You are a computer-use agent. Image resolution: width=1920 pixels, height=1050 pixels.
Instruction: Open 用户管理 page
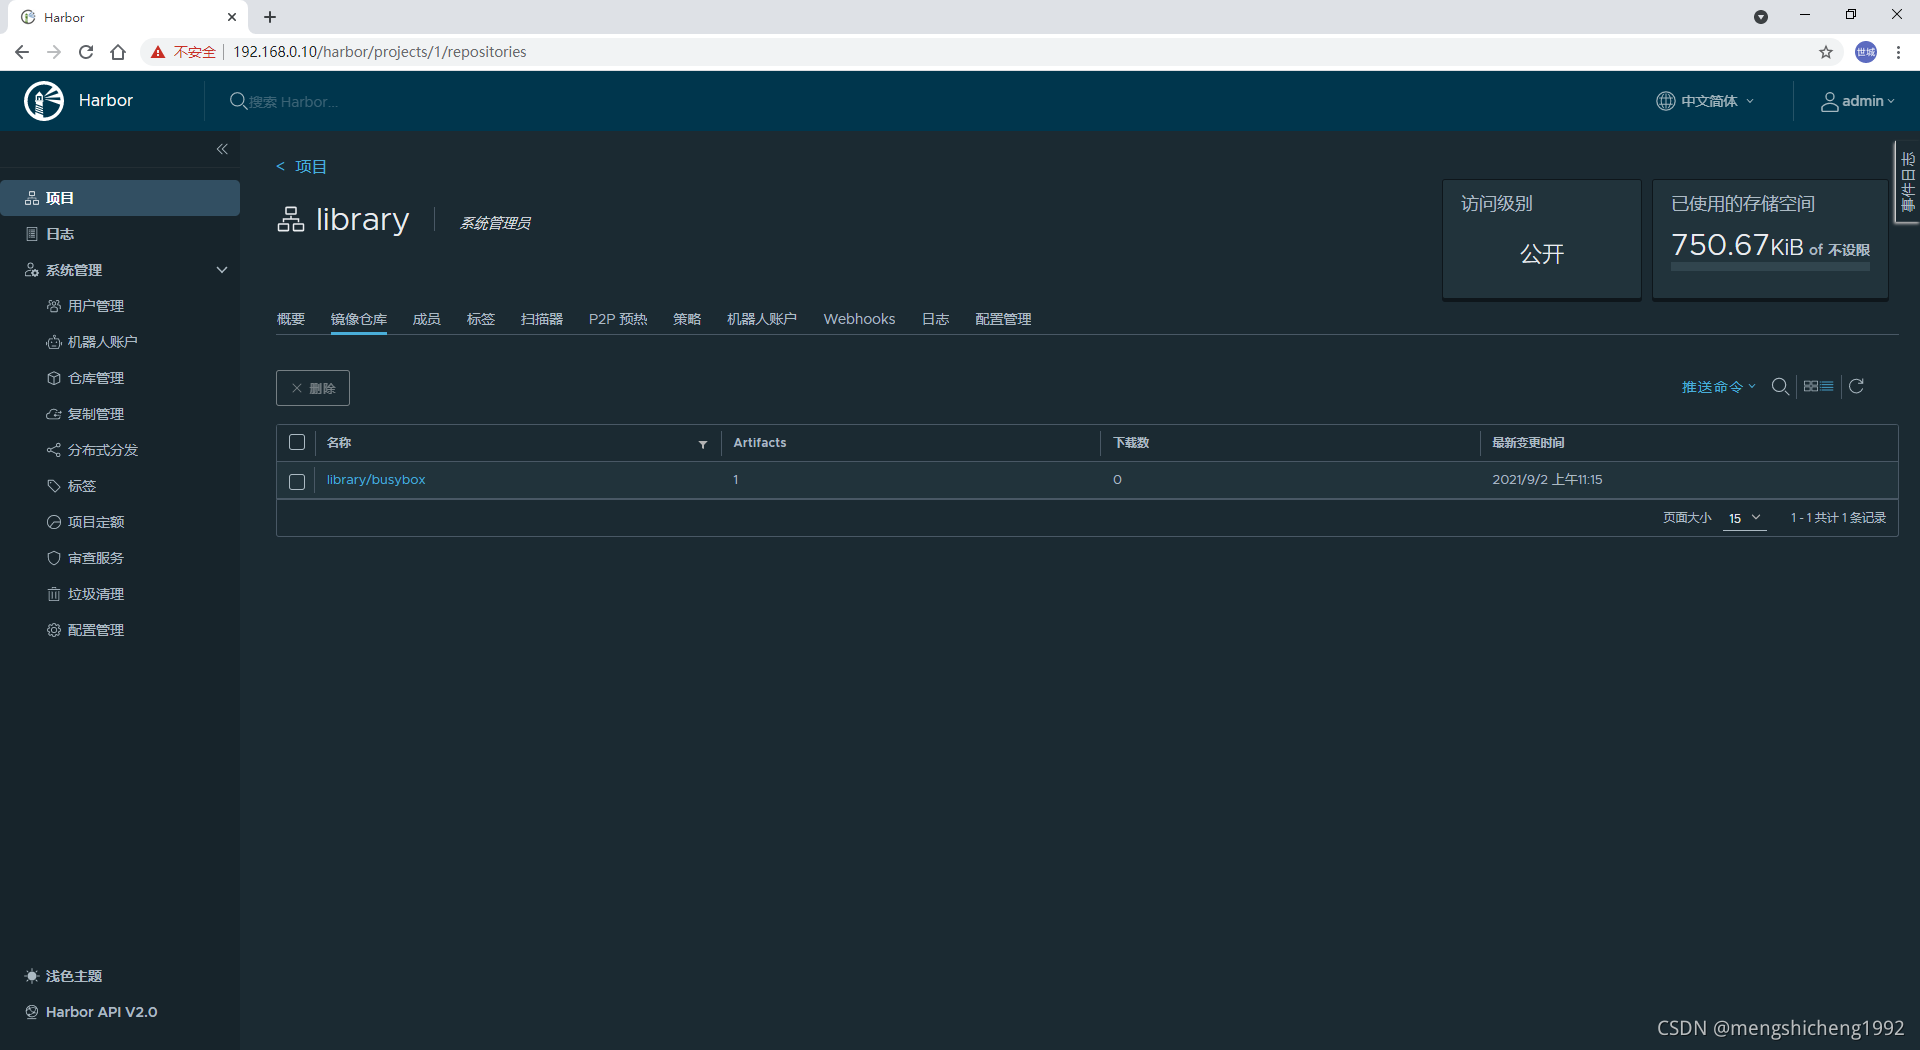pyautogui.click(x=96, y=306)
